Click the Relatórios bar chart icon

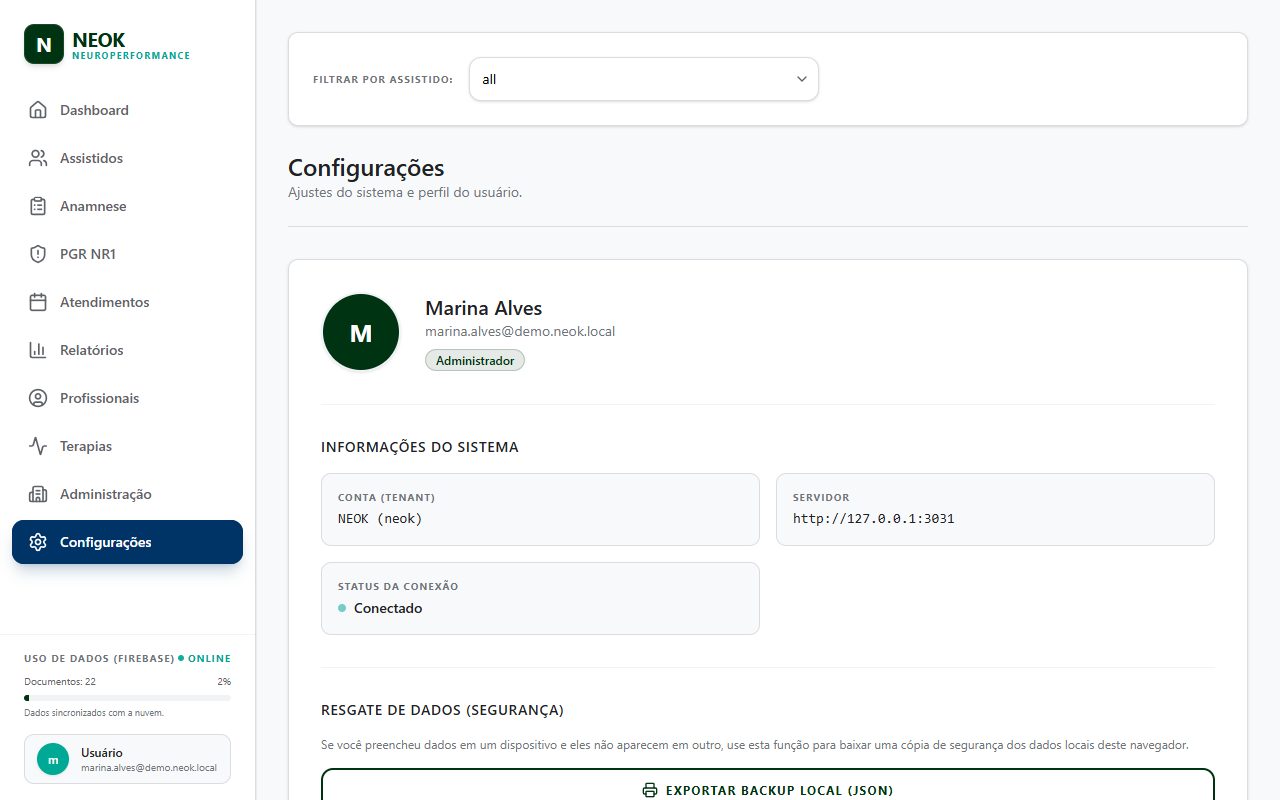click(x=38, y=350)
